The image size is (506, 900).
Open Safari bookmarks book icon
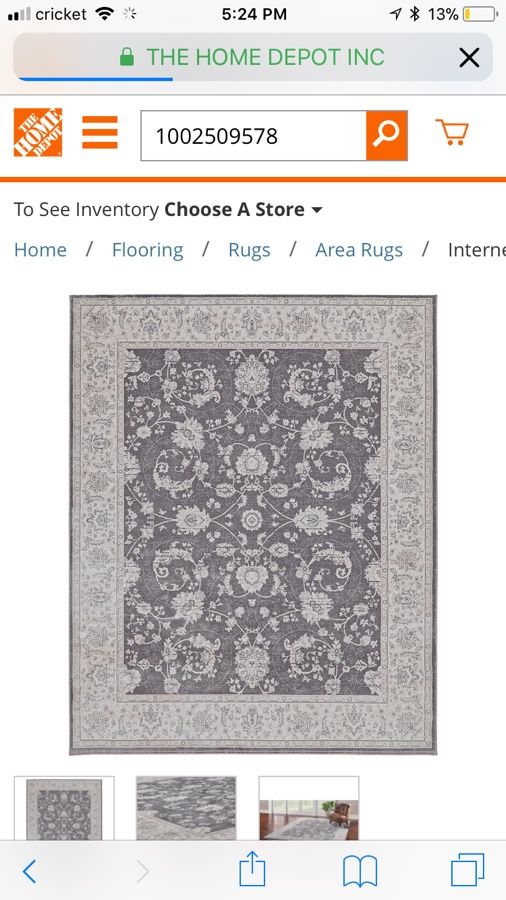tap(360, 871)
